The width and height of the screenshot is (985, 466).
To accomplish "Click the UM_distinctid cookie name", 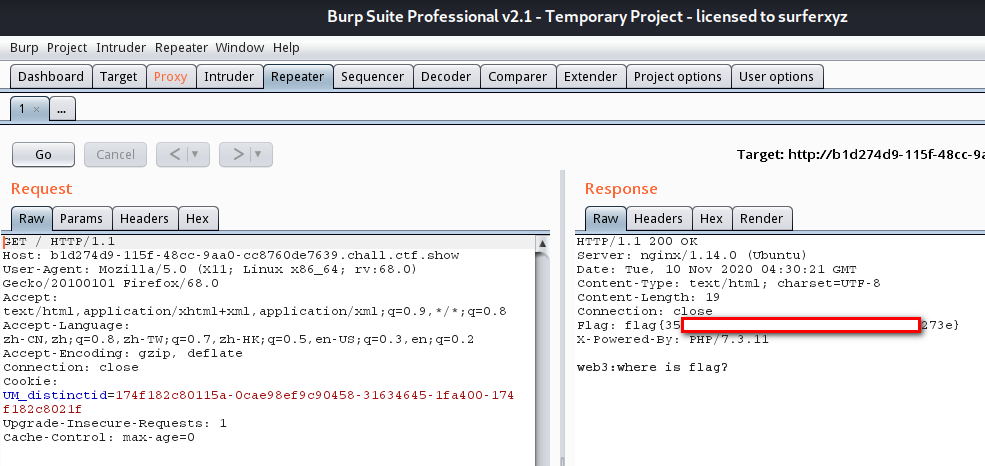I will 55,396.
